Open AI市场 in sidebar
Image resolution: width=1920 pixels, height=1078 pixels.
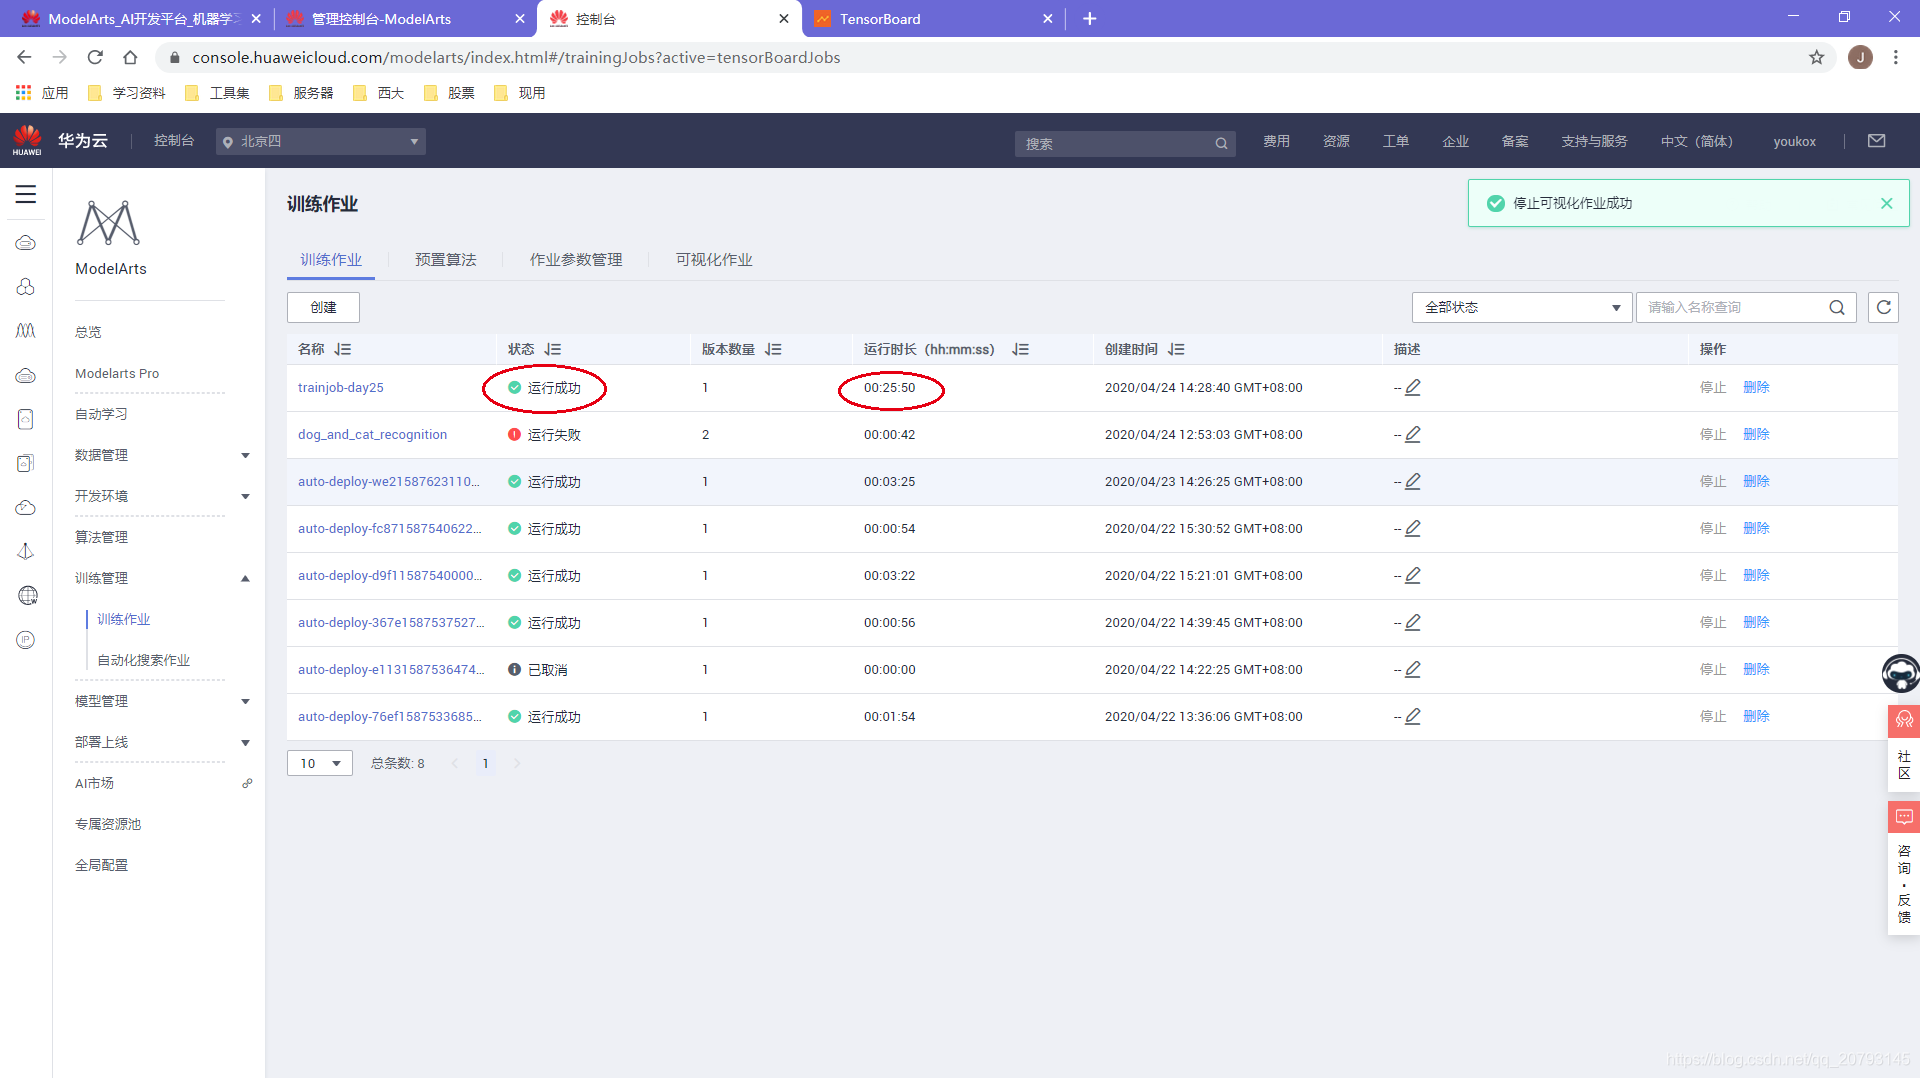click(x=94, y=783)
